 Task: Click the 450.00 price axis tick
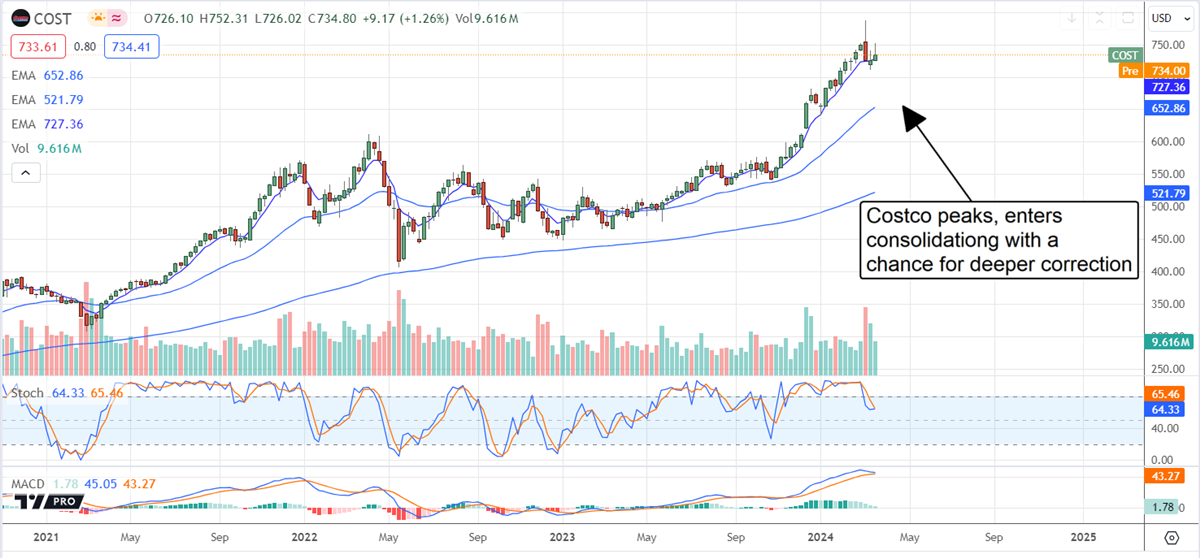[x=1167, y=239]
